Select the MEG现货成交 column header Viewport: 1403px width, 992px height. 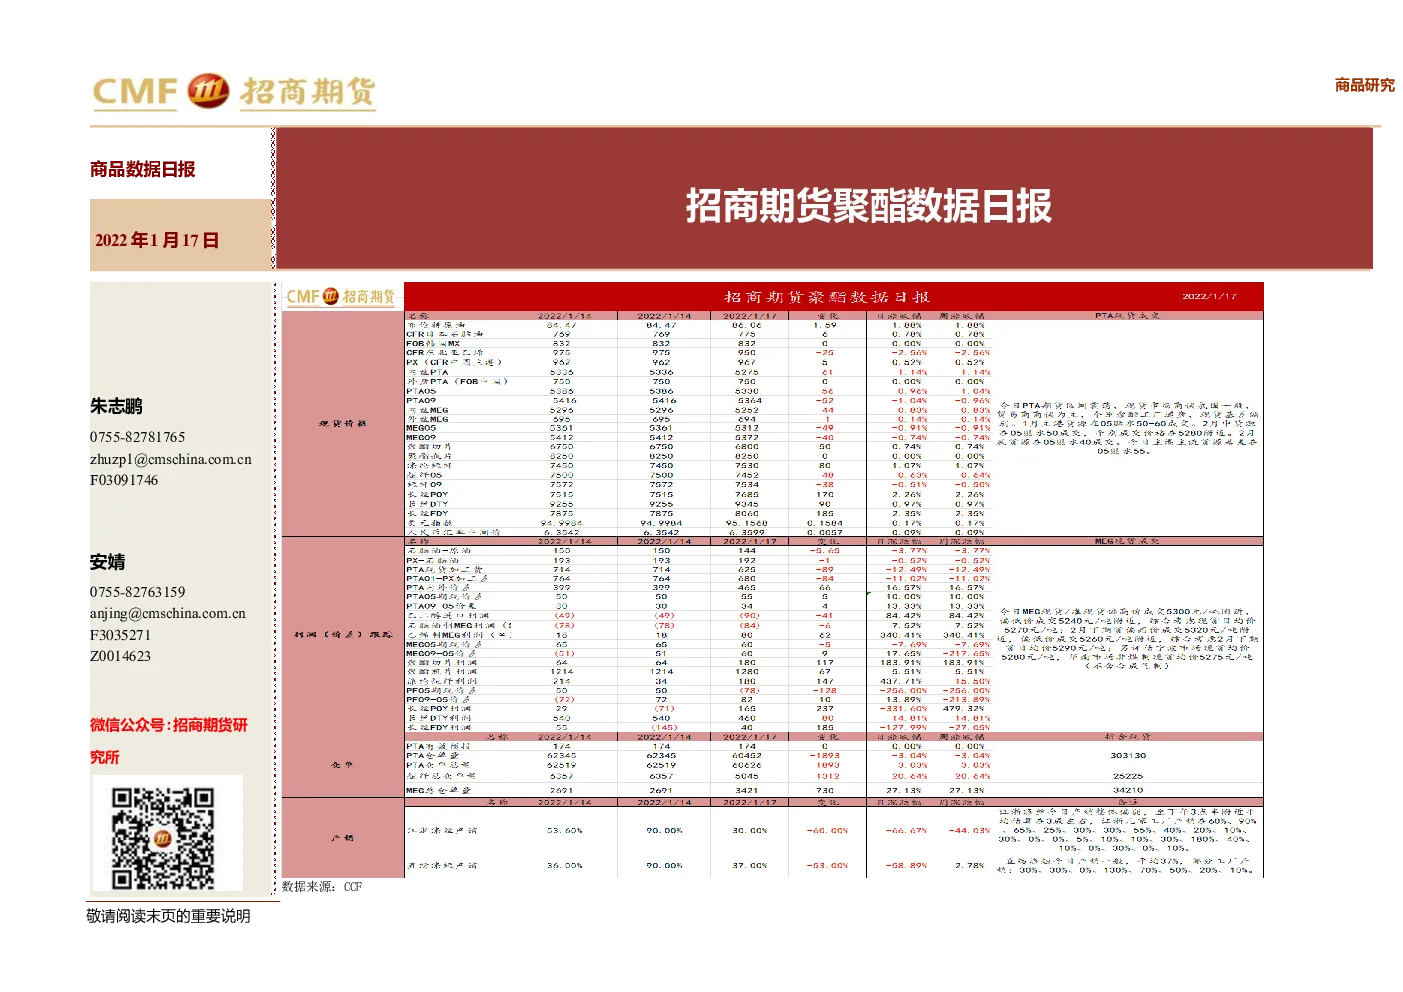click(1127, 541)
